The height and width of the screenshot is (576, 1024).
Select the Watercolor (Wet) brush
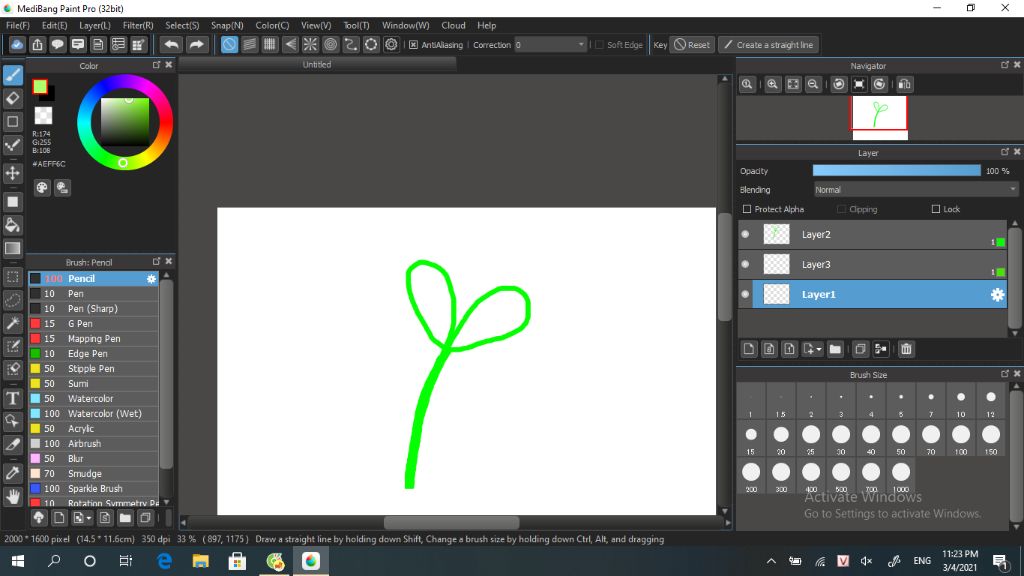93,413
